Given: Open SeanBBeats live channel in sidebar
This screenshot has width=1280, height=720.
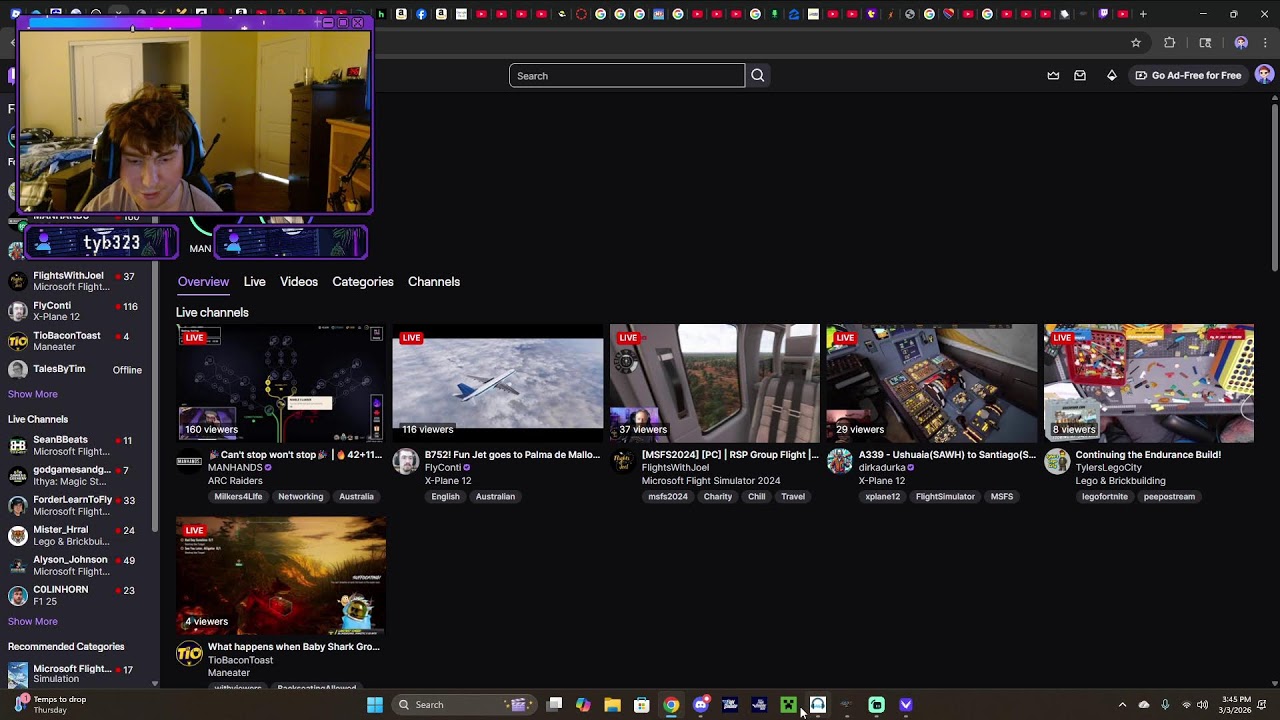Looking at the screenshot, I should [78, 445].
